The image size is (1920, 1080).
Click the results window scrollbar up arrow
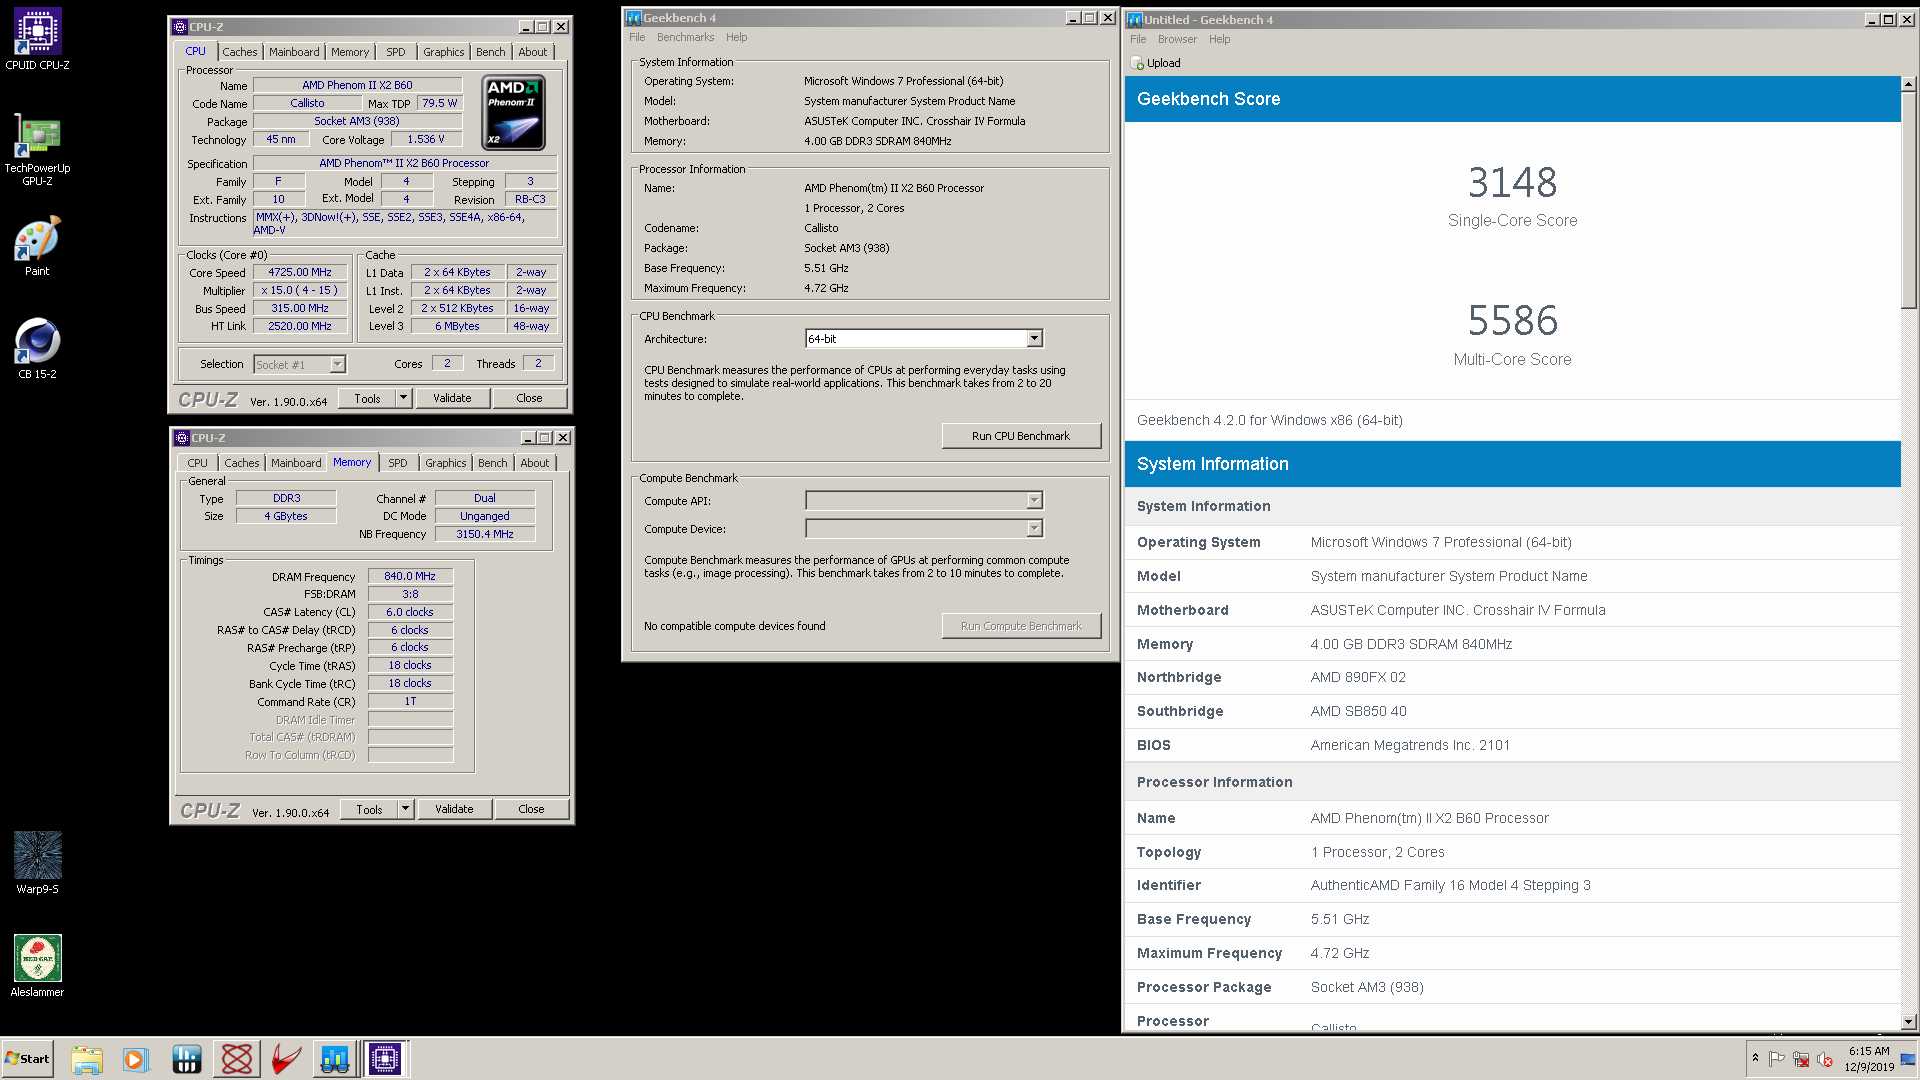[x=1908, y=84]
